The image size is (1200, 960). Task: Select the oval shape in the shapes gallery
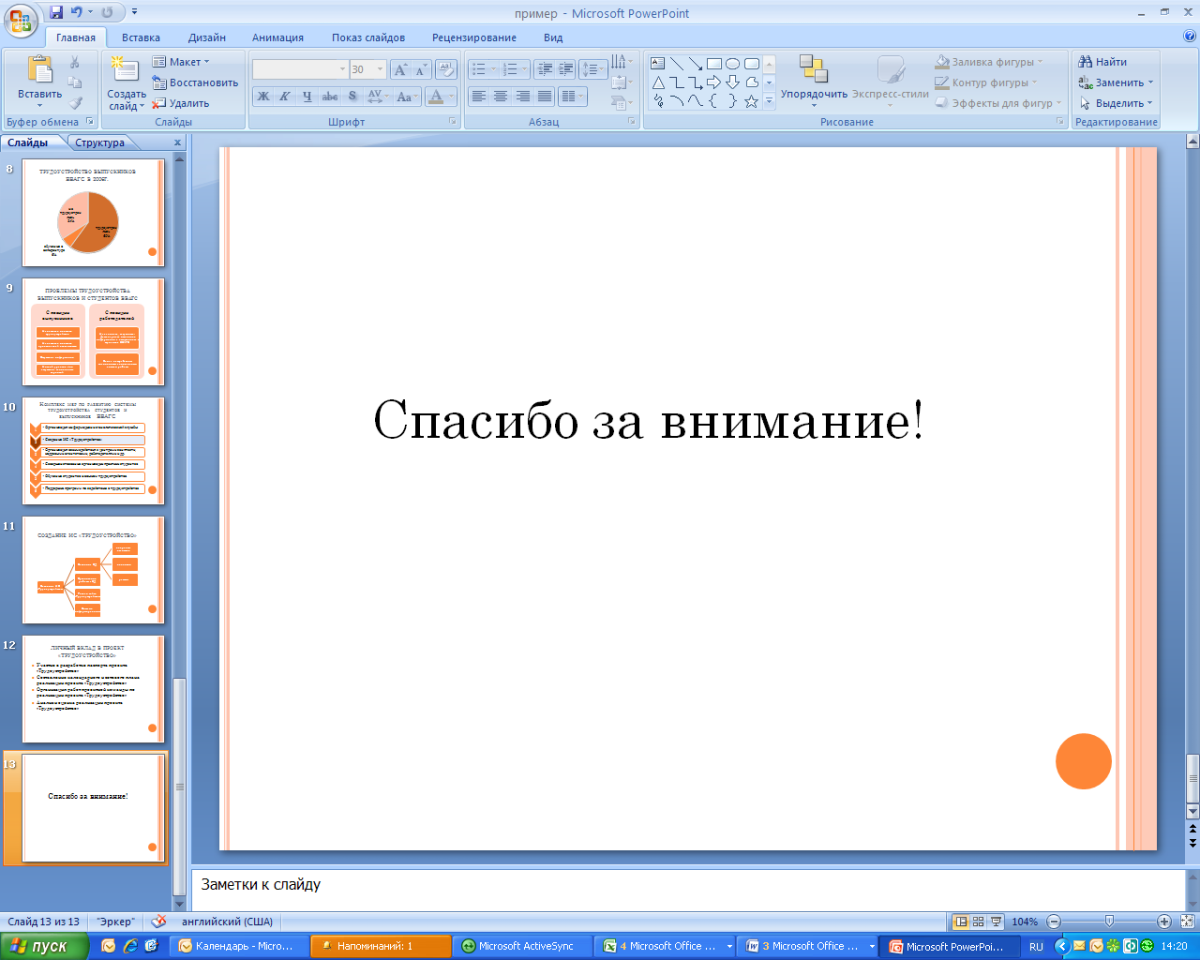(x=732, y=63)
